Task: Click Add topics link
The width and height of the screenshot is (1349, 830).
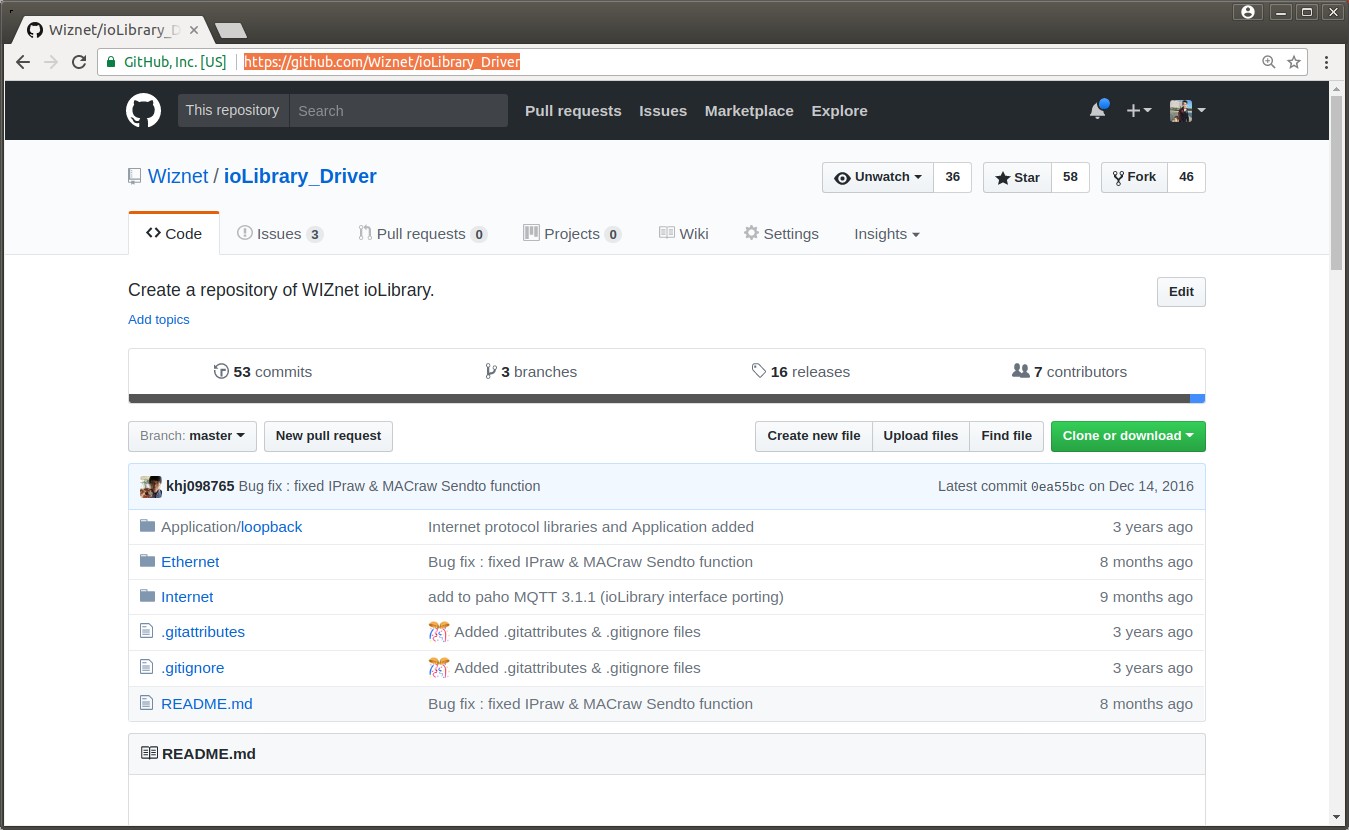Action: (x=159, y=320)
